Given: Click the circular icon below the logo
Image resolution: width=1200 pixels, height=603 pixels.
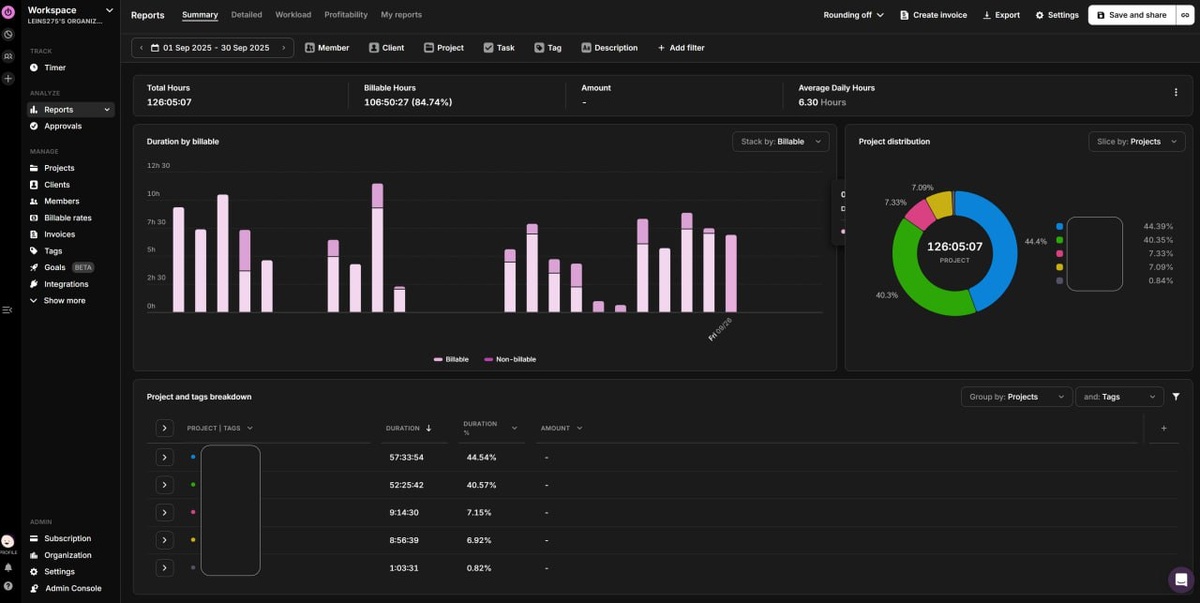Looking at the screenshot, I should click(x=8, y=34).
